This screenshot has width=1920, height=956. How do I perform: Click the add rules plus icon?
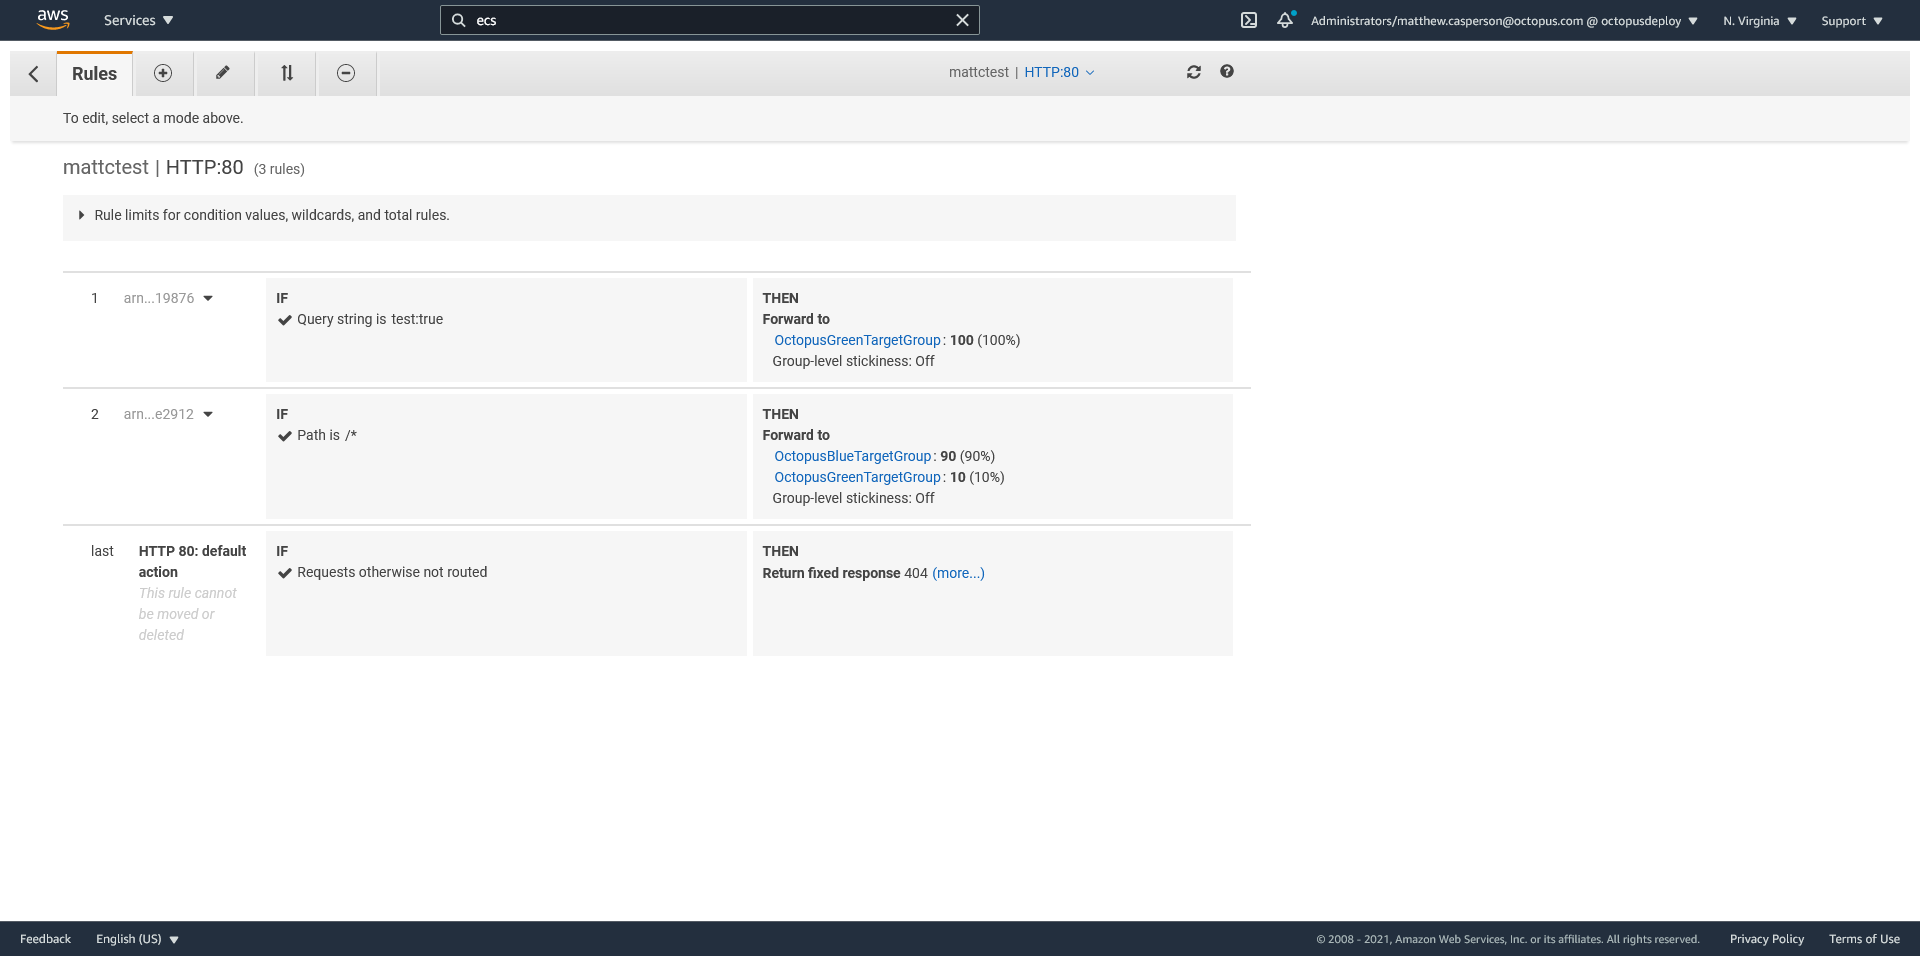pos(163,73)
